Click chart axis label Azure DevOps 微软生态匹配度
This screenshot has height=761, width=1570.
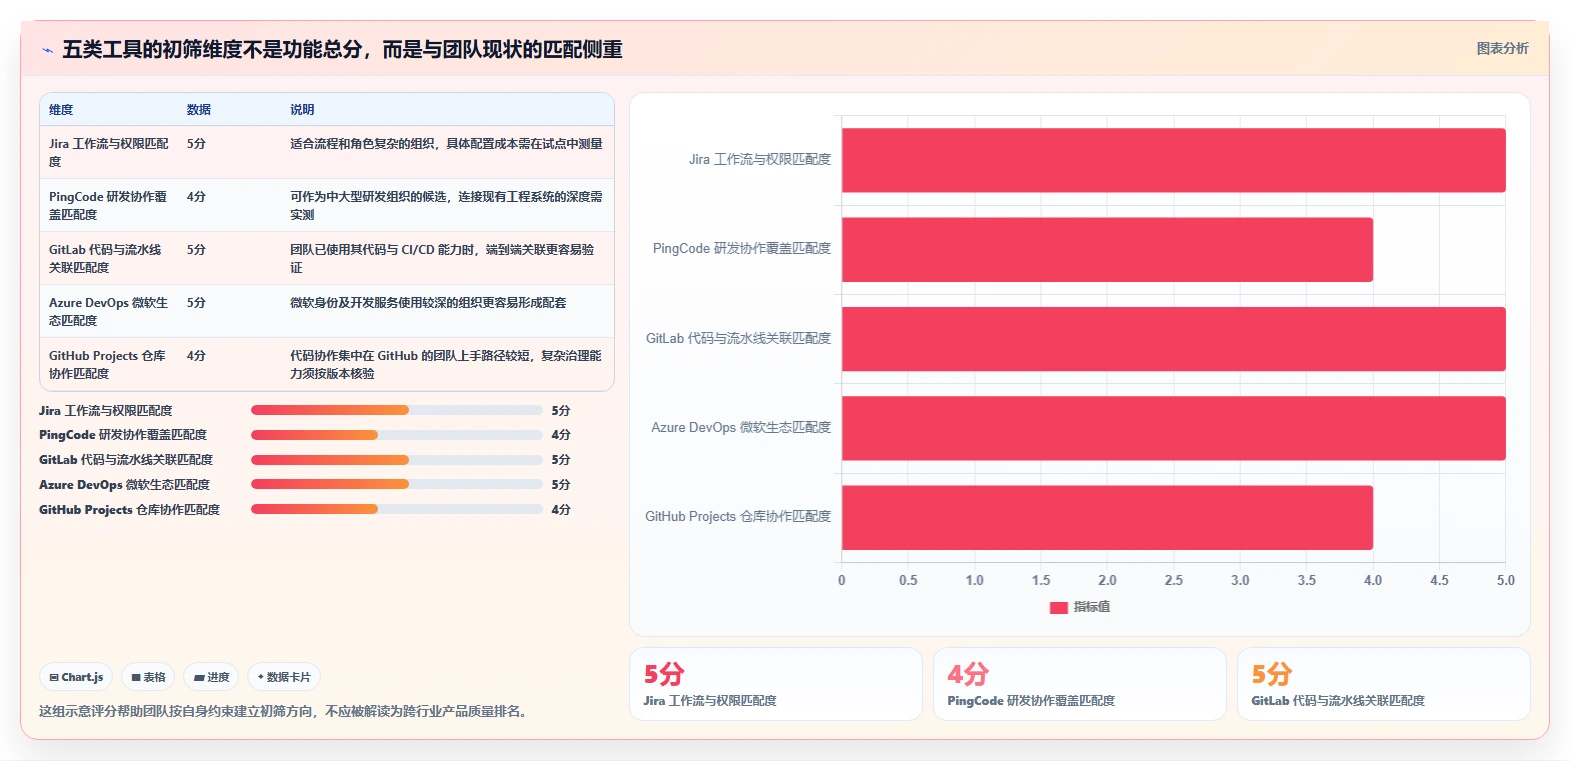coord(741,427)
